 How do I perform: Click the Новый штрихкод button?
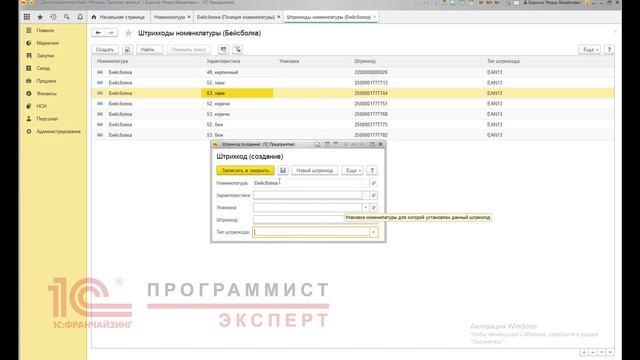[x=315, y=170]
